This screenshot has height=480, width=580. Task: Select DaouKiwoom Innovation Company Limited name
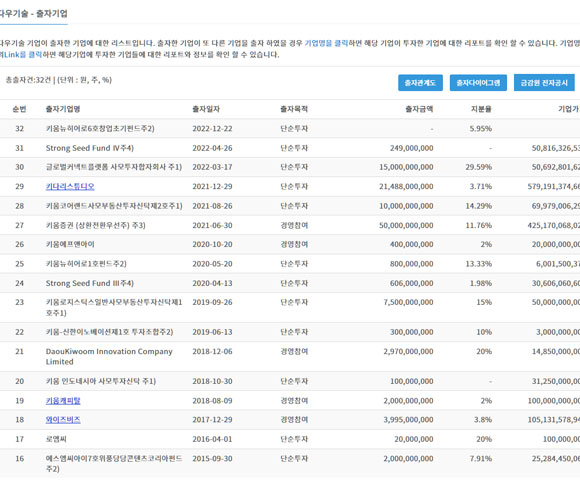pyautogui.click(x=109, y=356)
